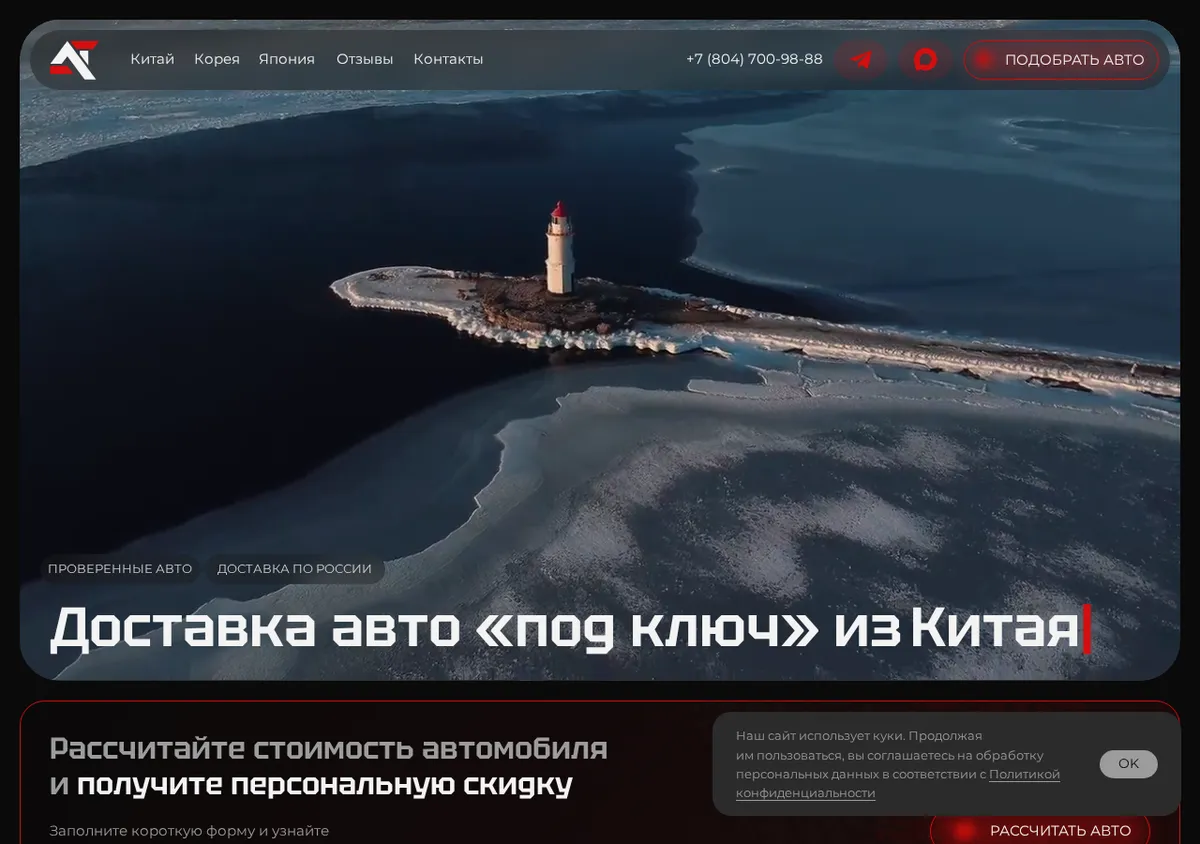
Task: Open the Китай menu item
Action: point(152,59)
